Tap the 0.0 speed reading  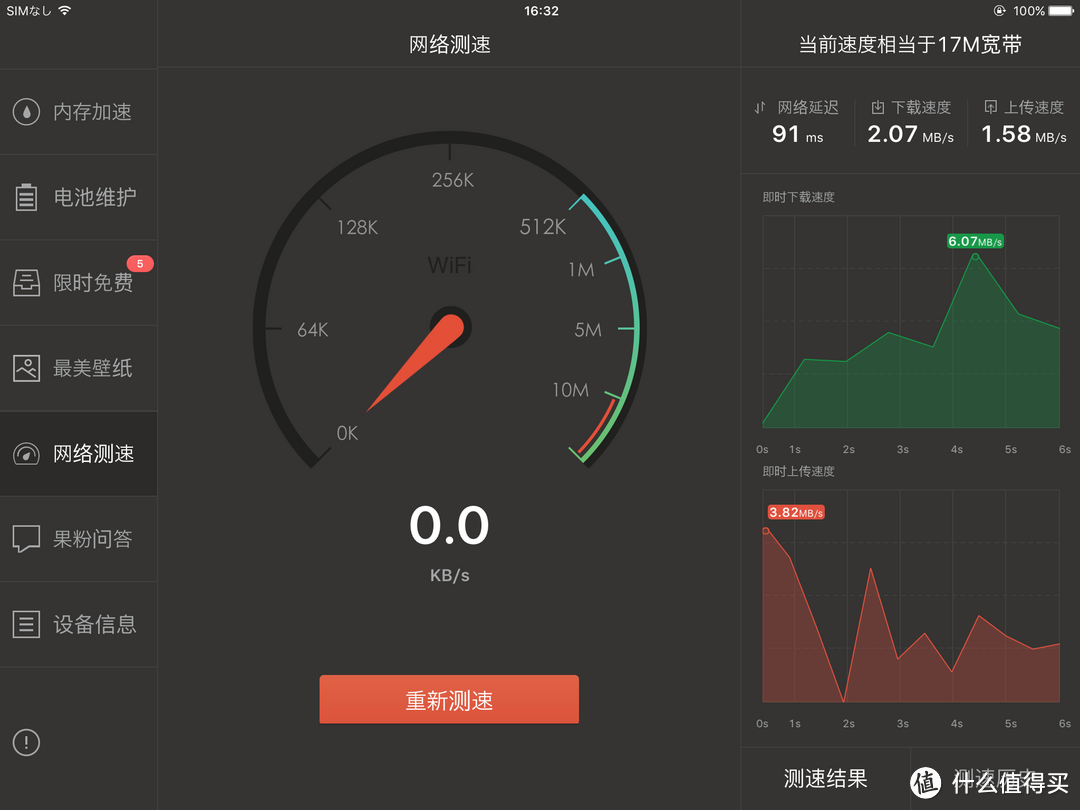click(x=449, y=526)
